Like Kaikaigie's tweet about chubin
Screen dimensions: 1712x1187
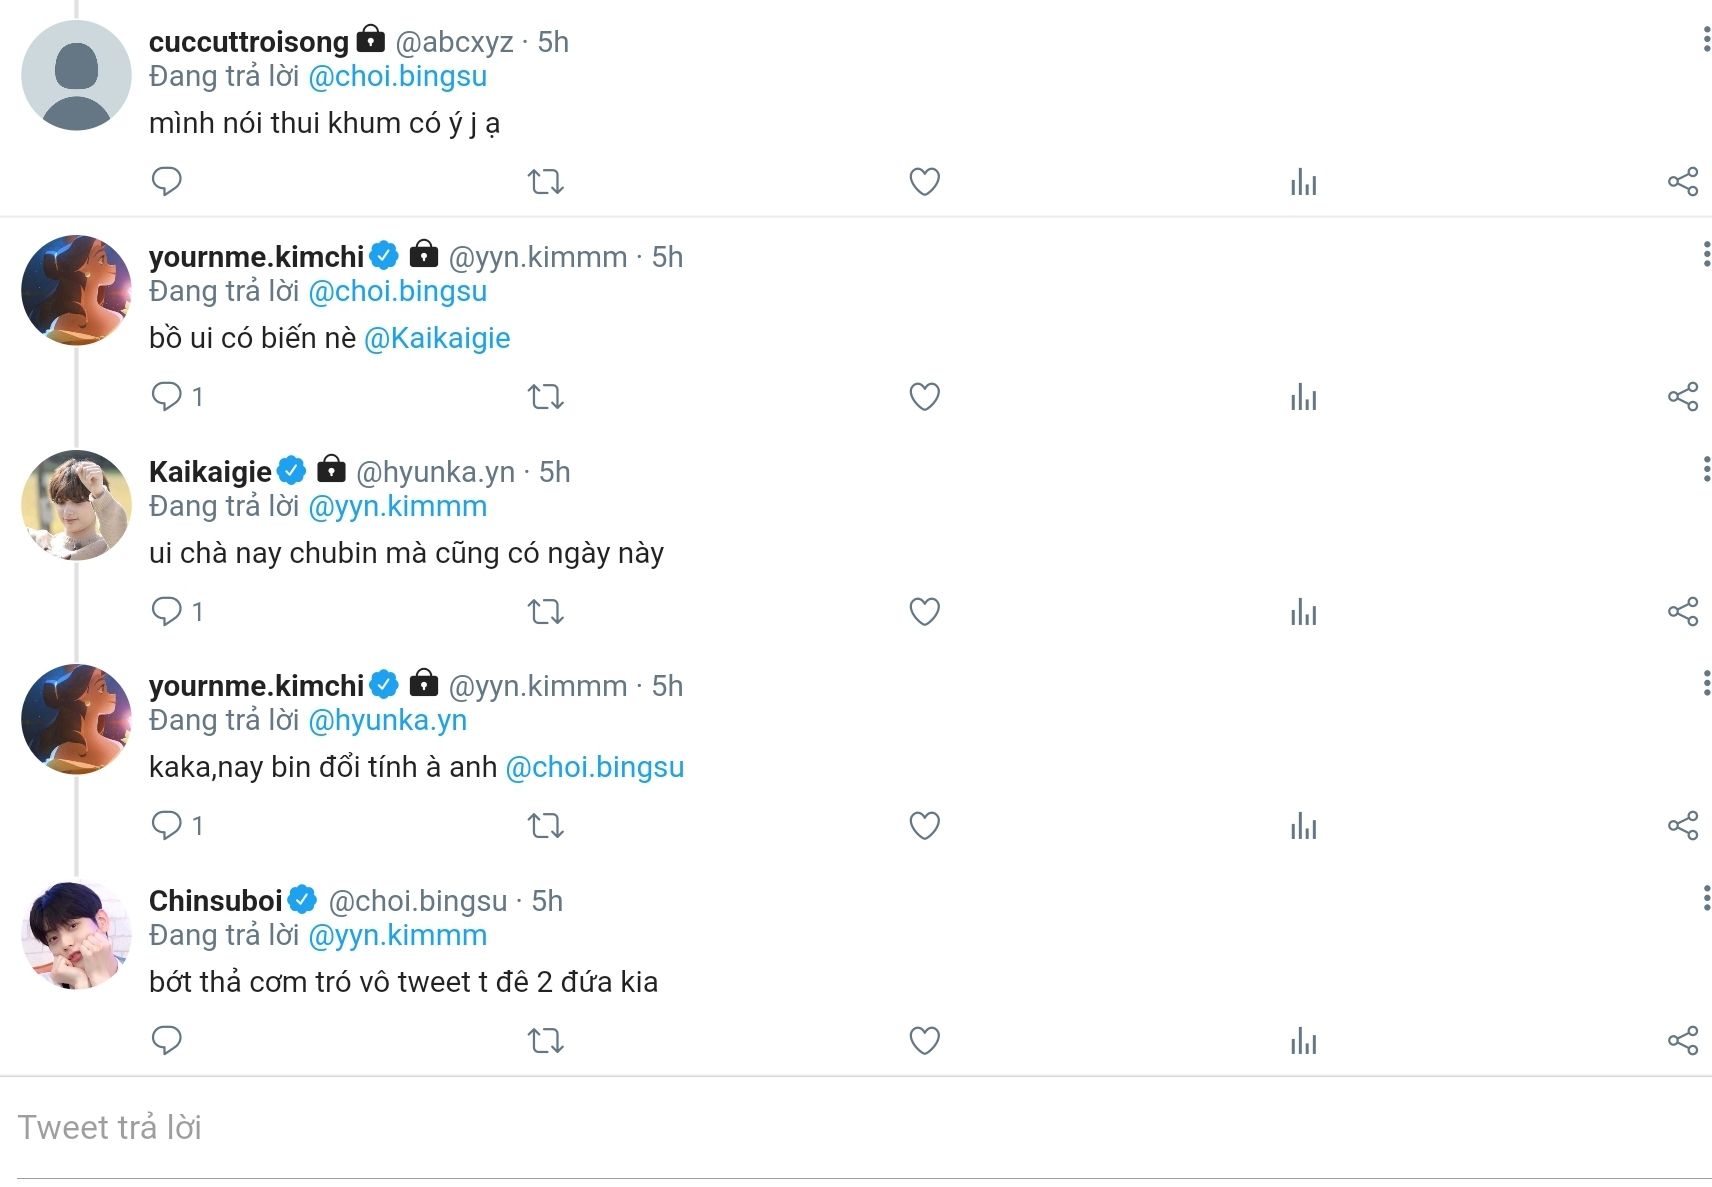click(924, 611)
